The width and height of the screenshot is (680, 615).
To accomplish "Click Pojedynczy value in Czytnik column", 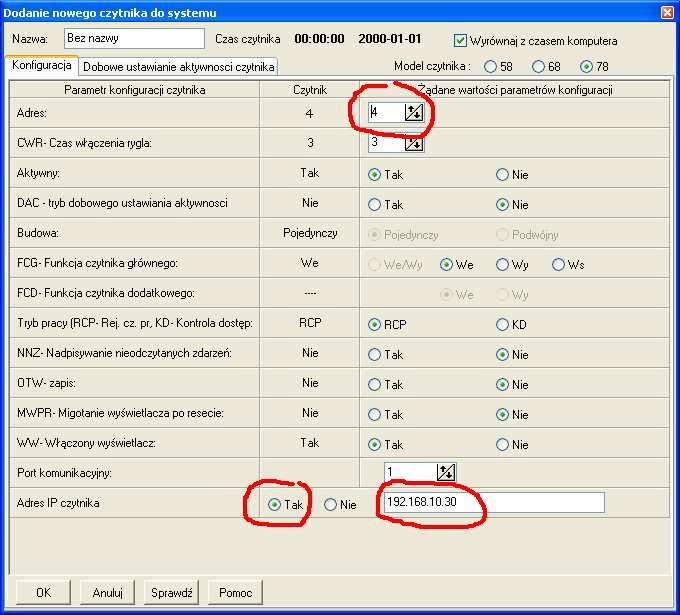I will [310, 233].
